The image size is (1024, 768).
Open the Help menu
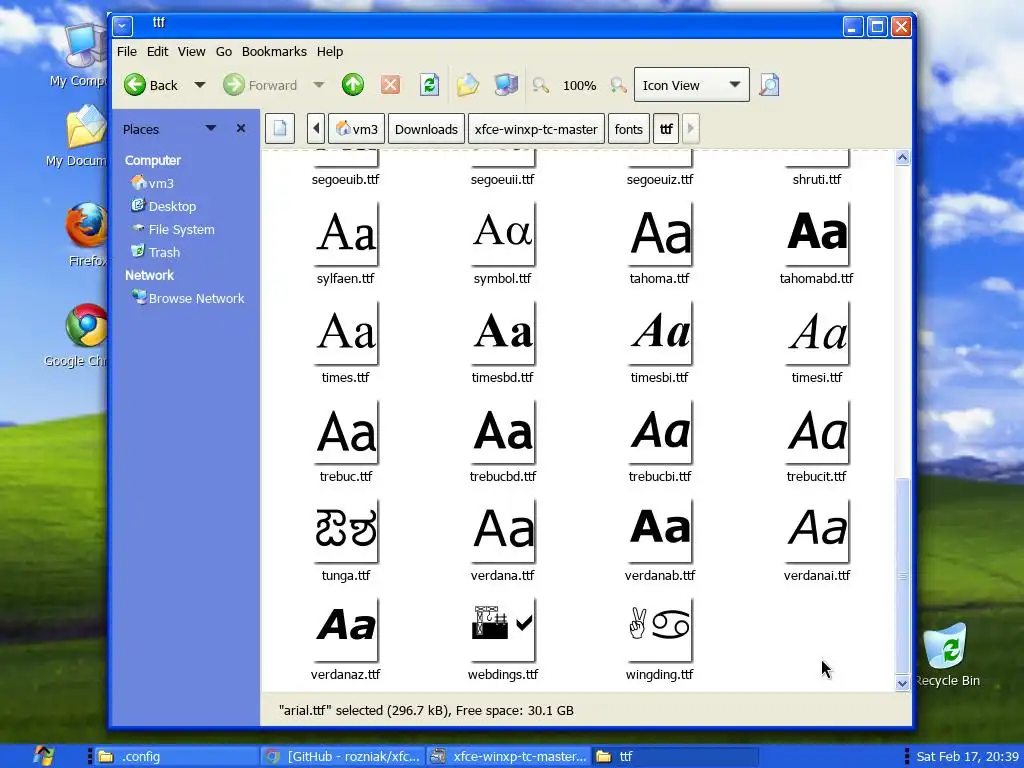330,52
